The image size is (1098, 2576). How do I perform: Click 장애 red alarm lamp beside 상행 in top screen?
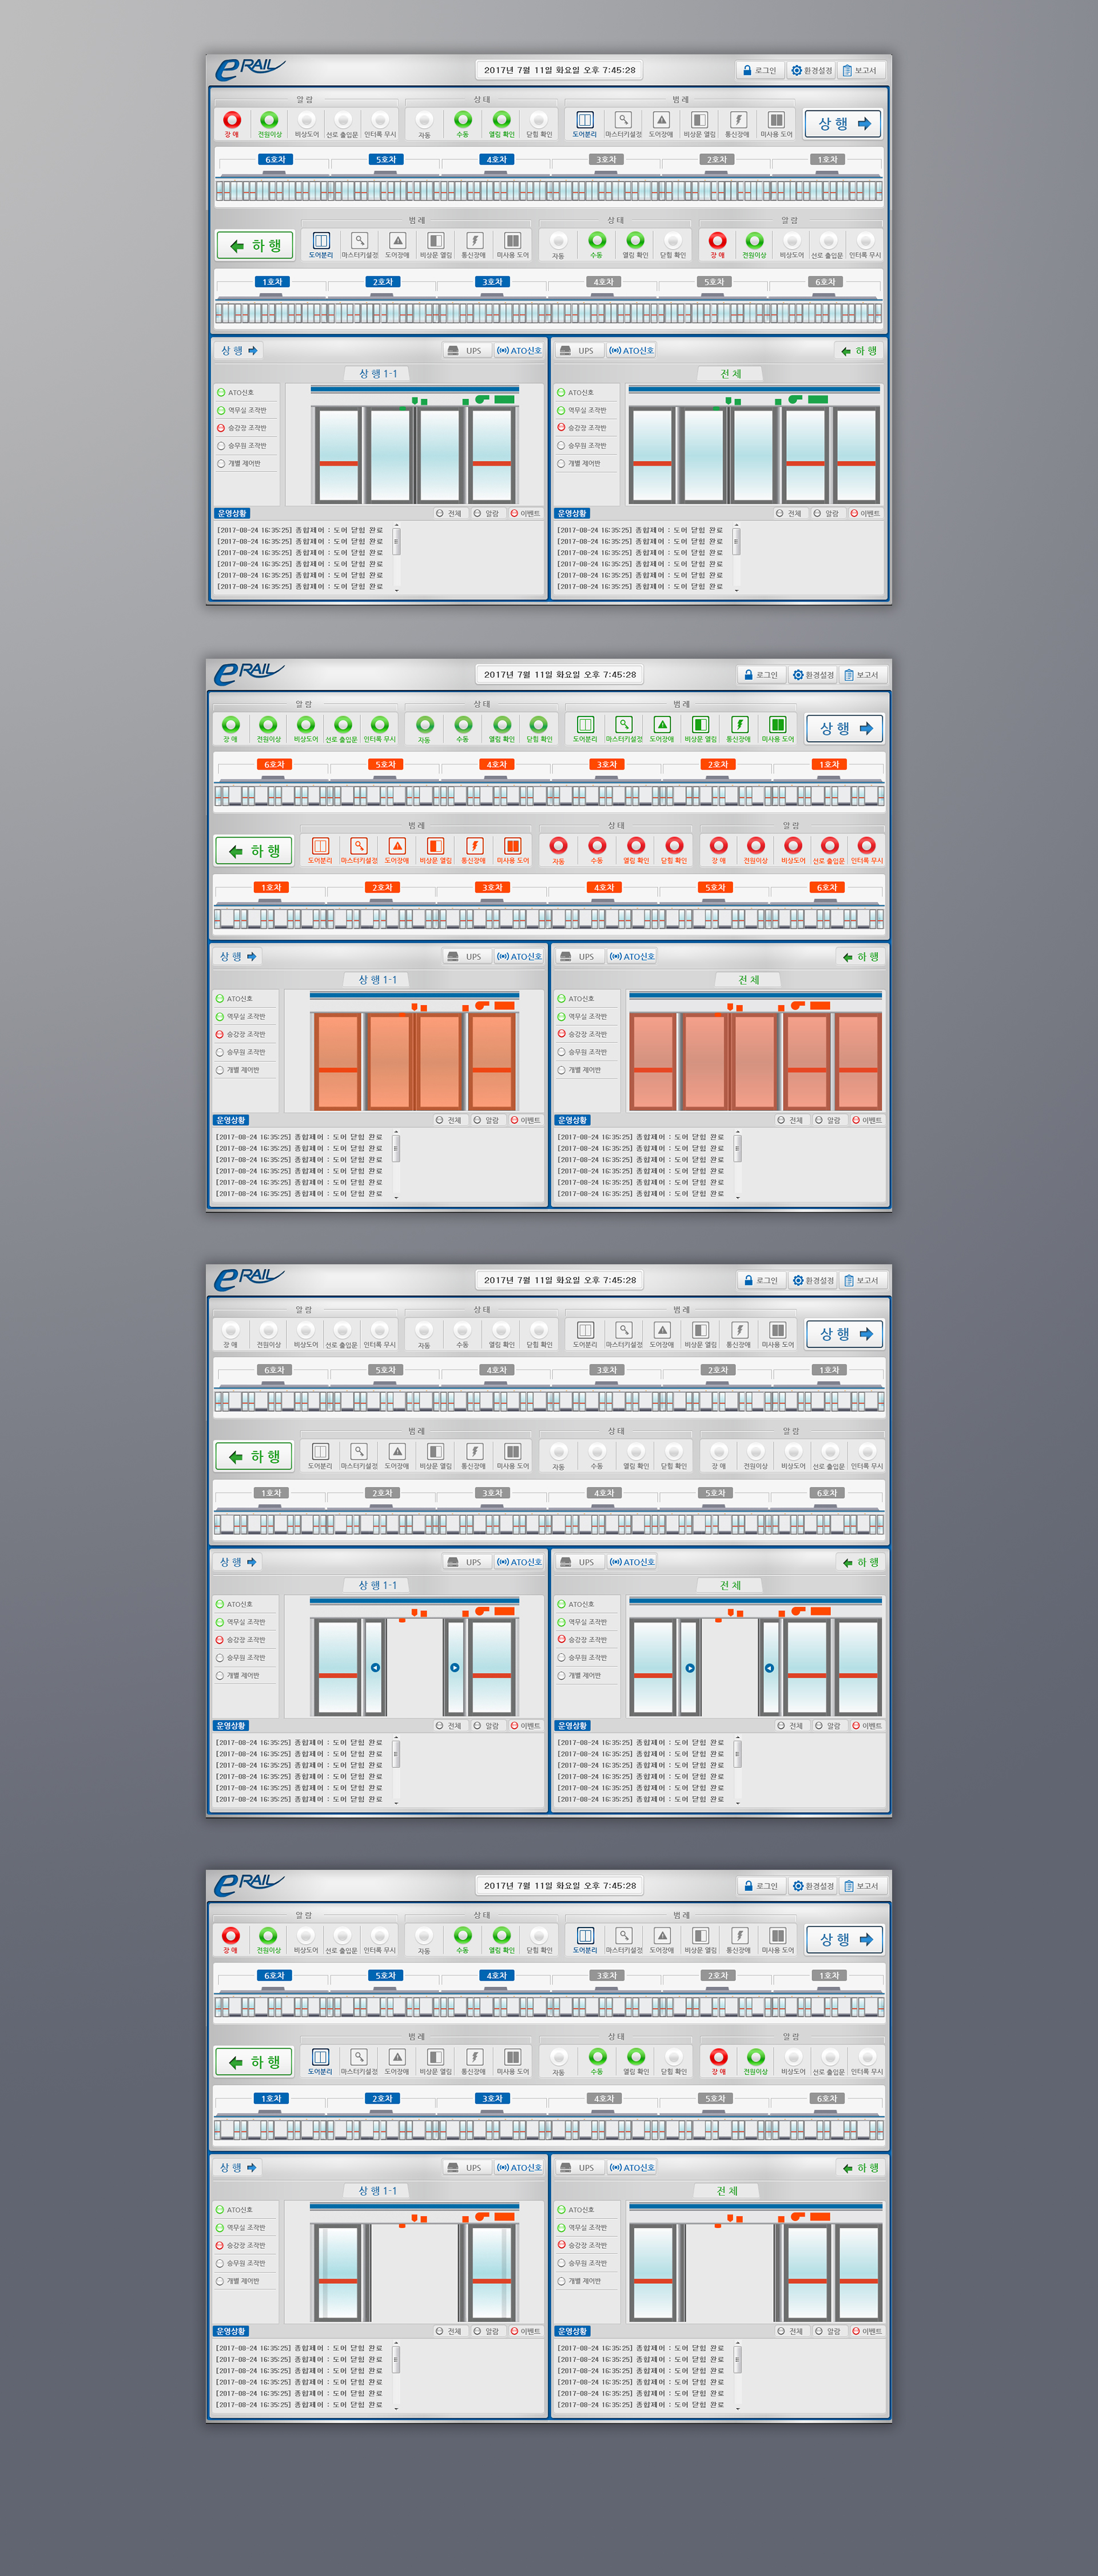[232, 120]
